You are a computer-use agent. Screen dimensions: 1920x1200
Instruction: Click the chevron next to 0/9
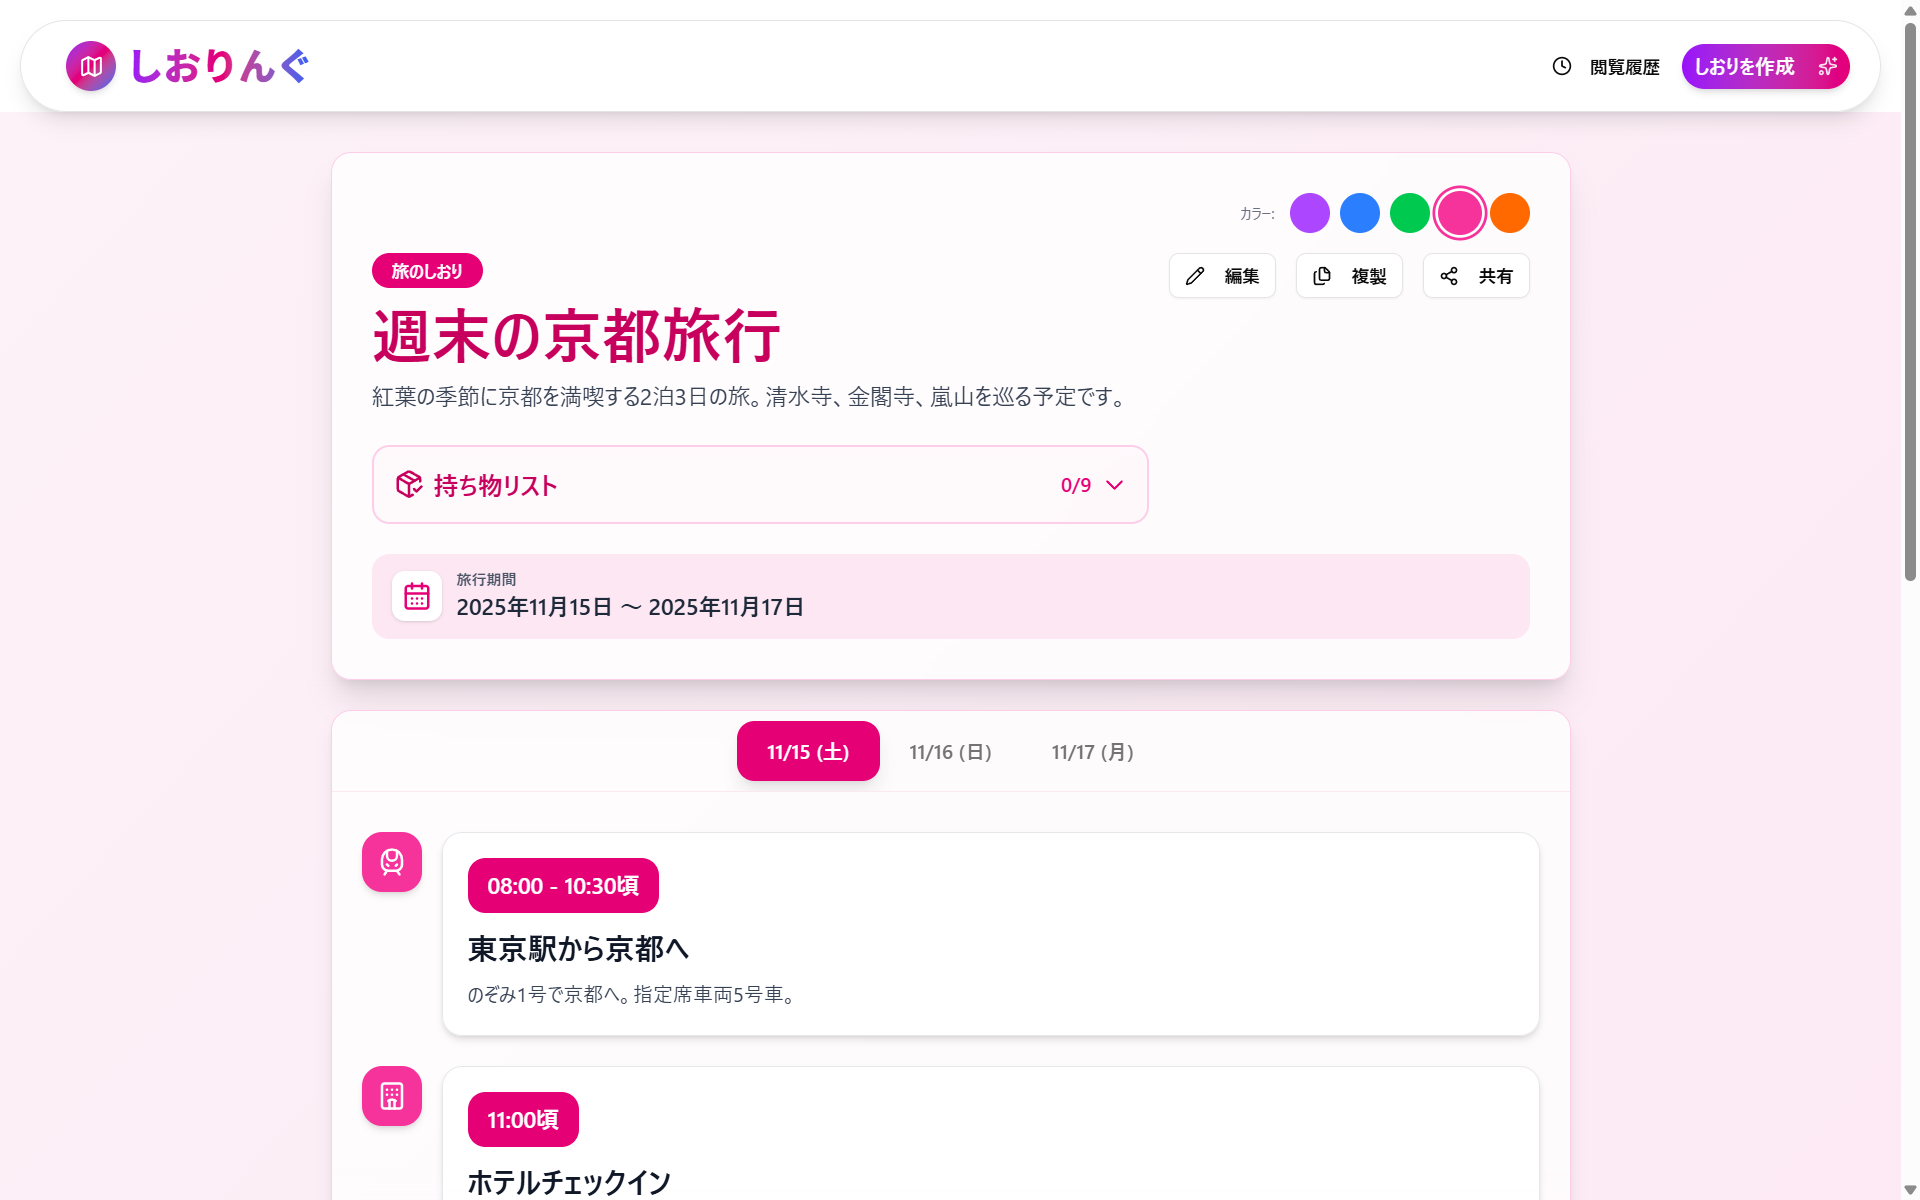point(1115,485)
